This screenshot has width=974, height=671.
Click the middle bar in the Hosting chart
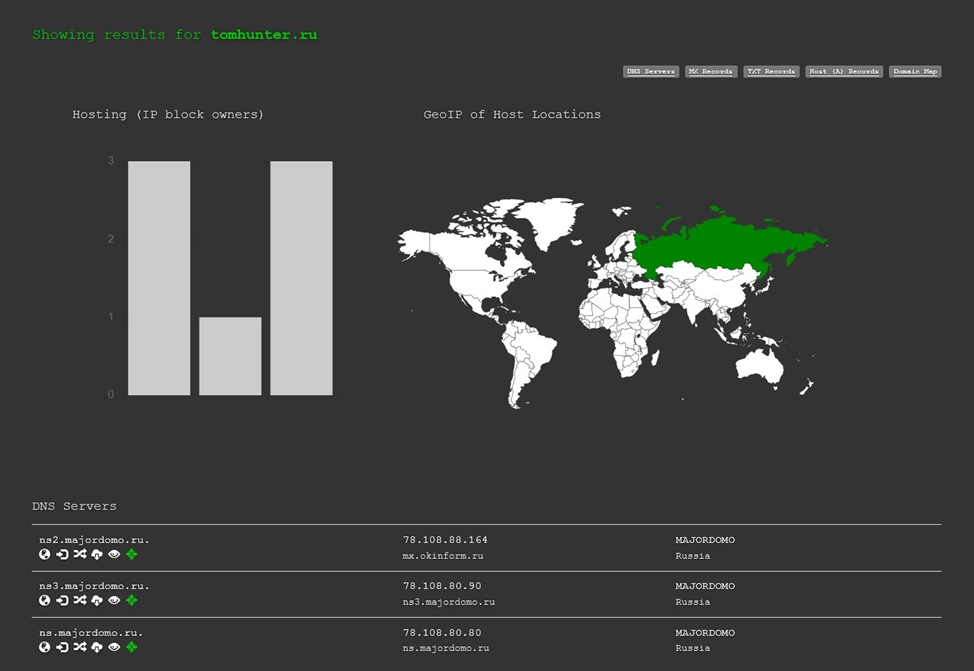(230, 356)
